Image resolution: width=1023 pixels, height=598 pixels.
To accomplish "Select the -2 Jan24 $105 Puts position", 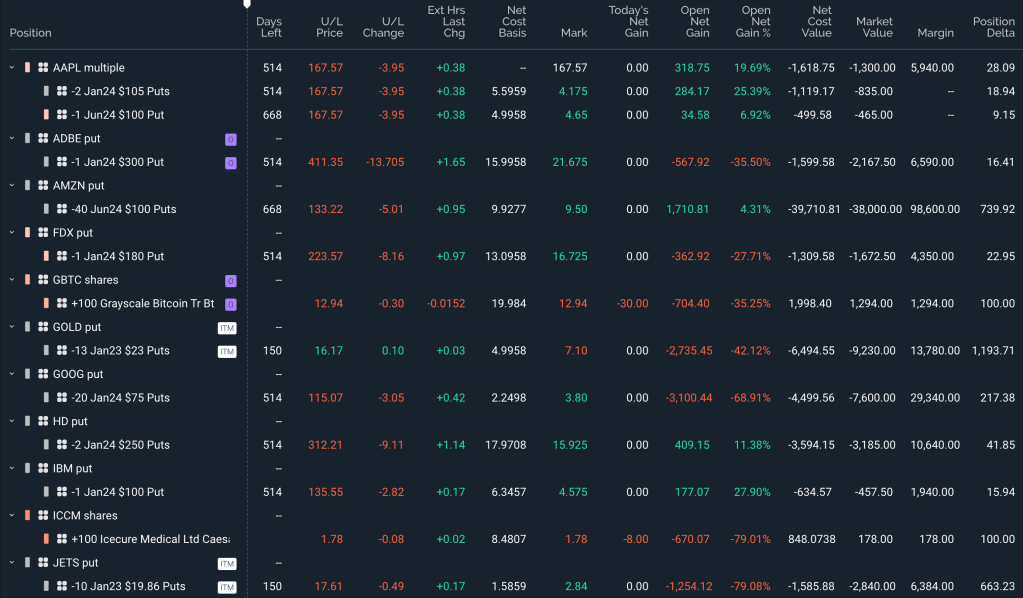I will coord(120,92).
